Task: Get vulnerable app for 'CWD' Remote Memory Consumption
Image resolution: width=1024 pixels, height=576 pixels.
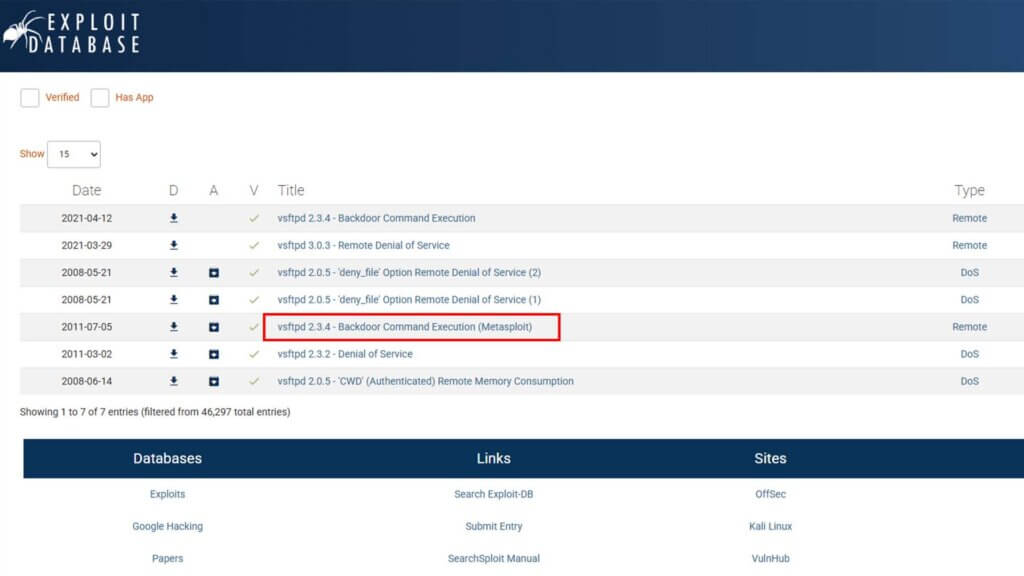Action: pyautogui.click(x=214, y=381)
